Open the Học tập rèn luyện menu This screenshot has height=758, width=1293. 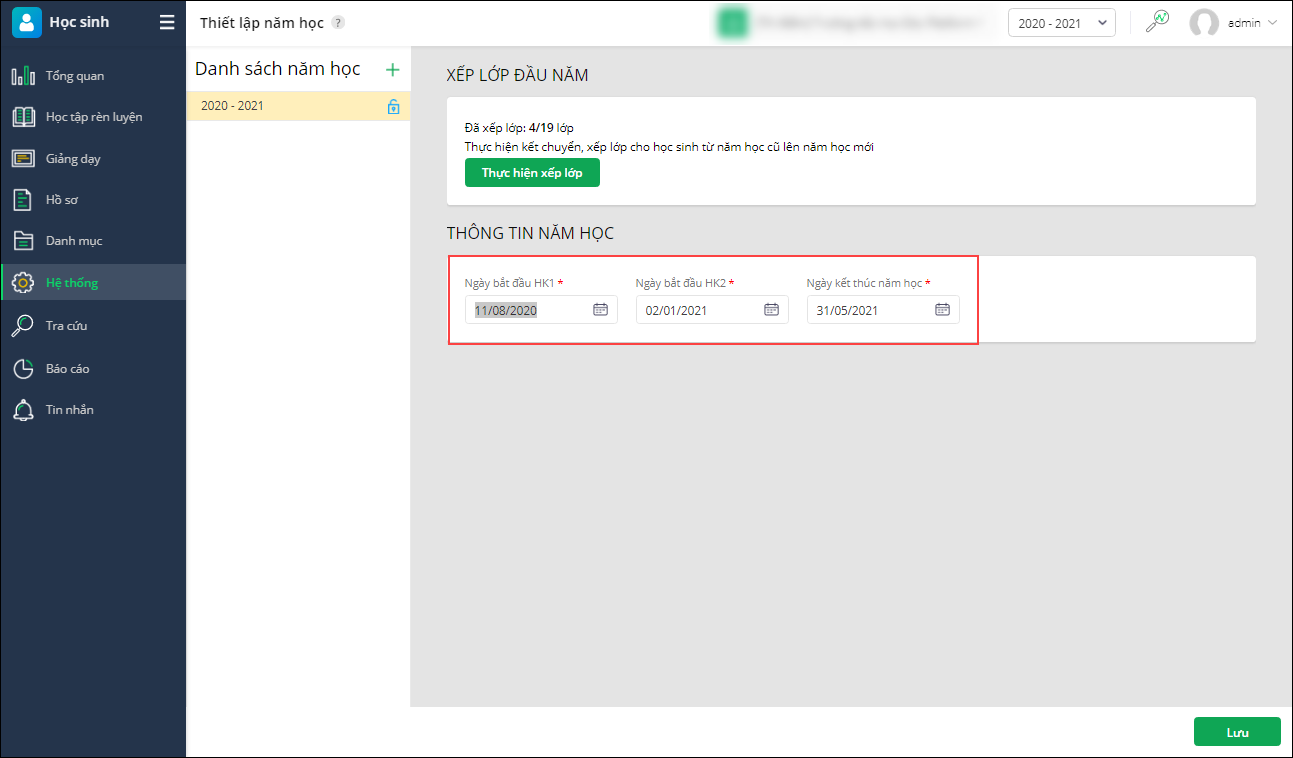pyautogui.click(x=93, y=117)
